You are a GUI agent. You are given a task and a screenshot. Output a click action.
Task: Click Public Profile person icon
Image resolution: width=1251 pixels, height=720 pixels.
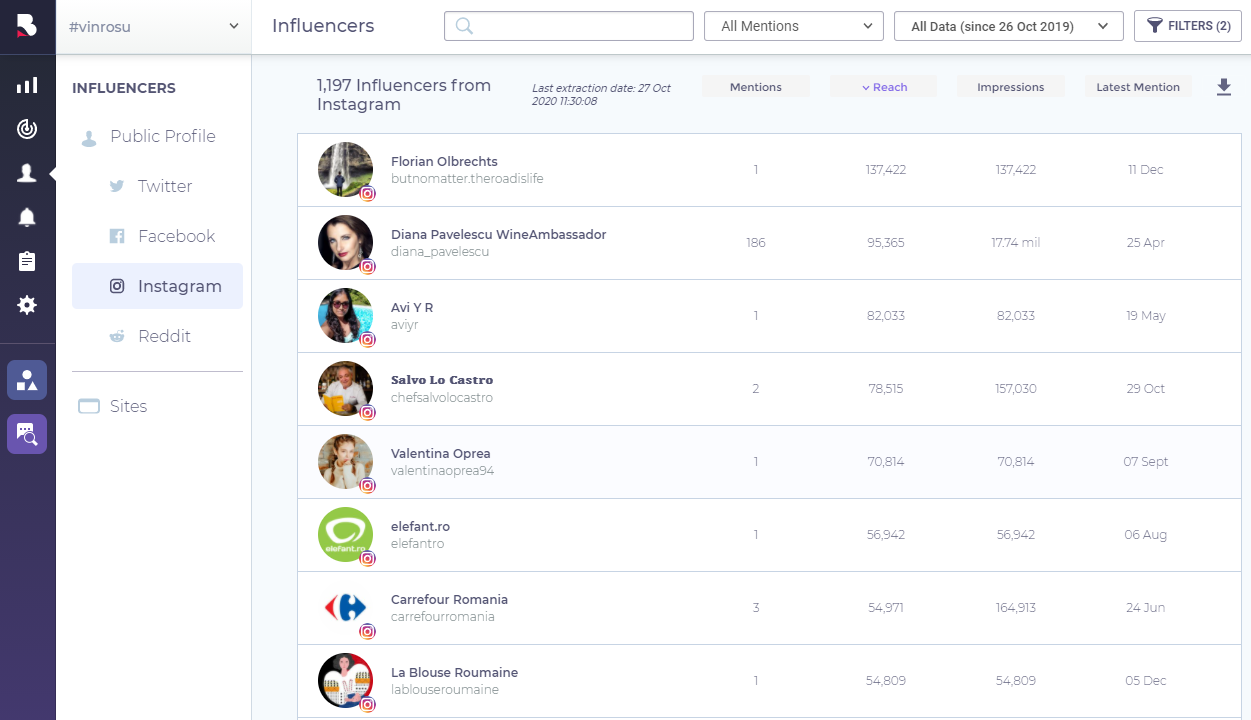point(89,138)
